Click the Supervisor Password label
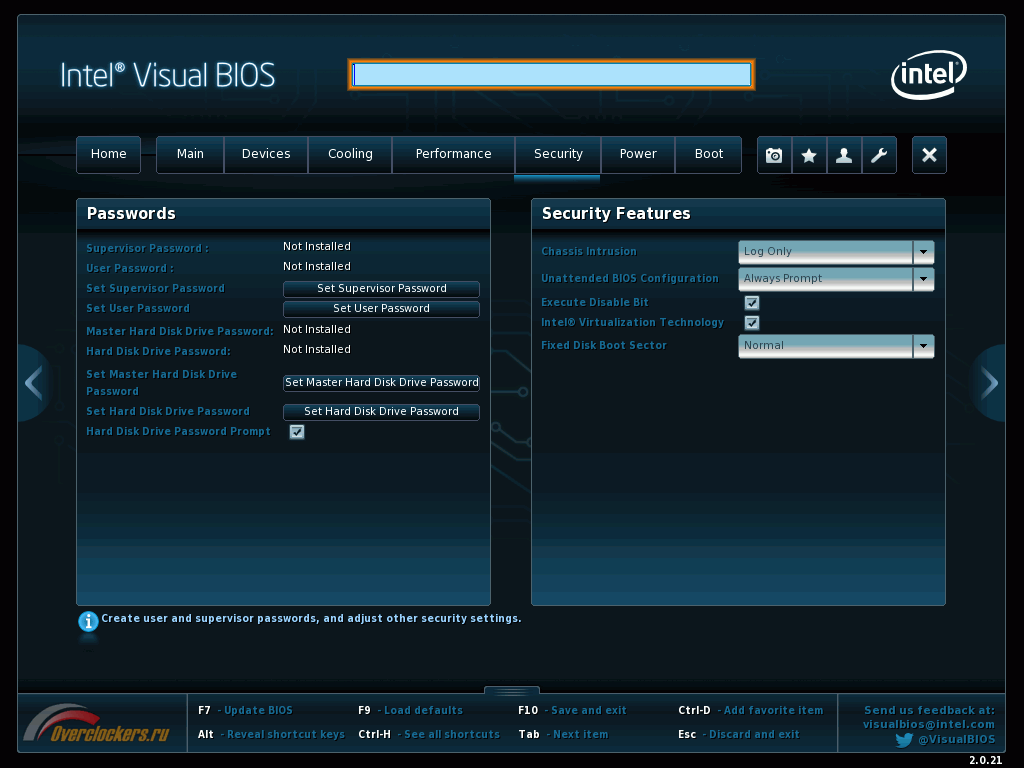This screenshot has width=1024, height=768. pos(148,248)
